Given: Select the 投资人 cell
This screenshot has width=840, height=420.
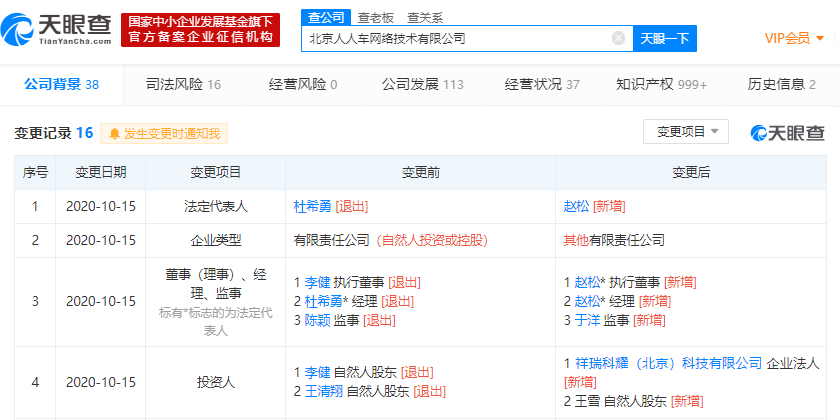Looking at the screenshot, I should click(x=215, y=382).
